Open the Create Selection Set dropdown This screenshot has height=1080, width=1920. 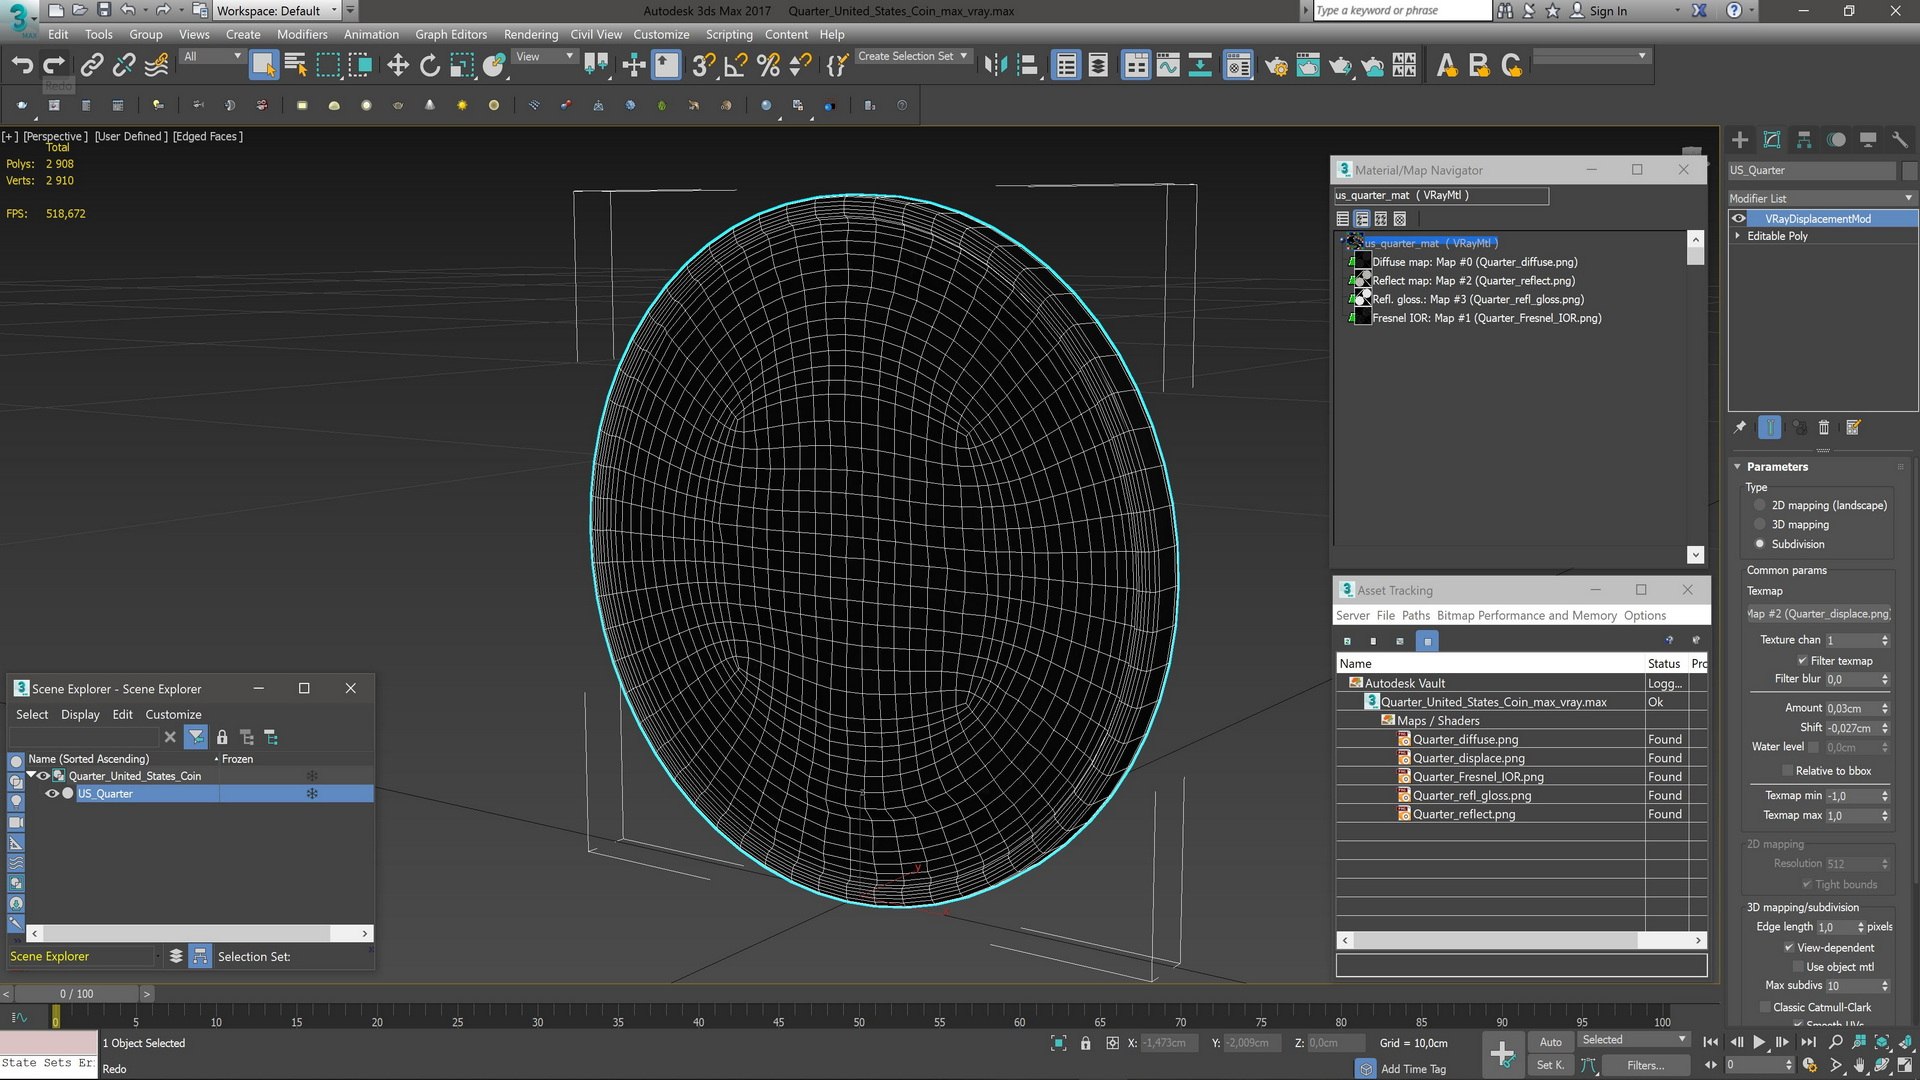pos(912,57)
